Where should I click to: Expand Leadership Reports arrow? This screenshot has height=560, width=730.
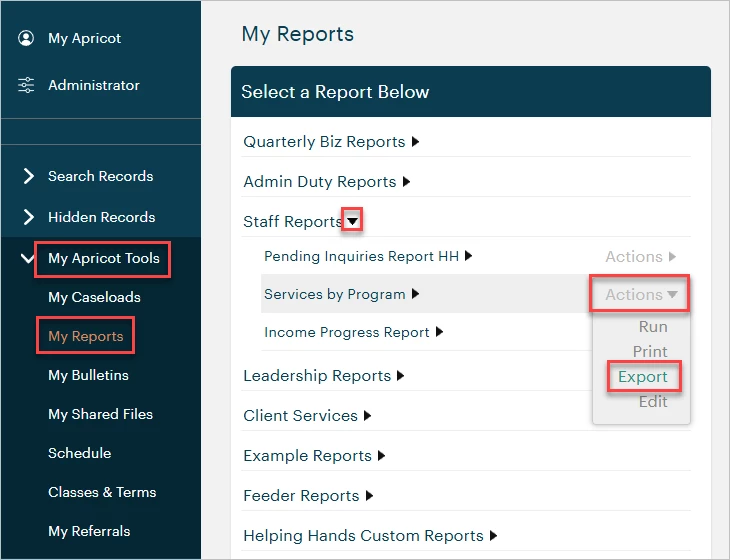pos(401,376)
